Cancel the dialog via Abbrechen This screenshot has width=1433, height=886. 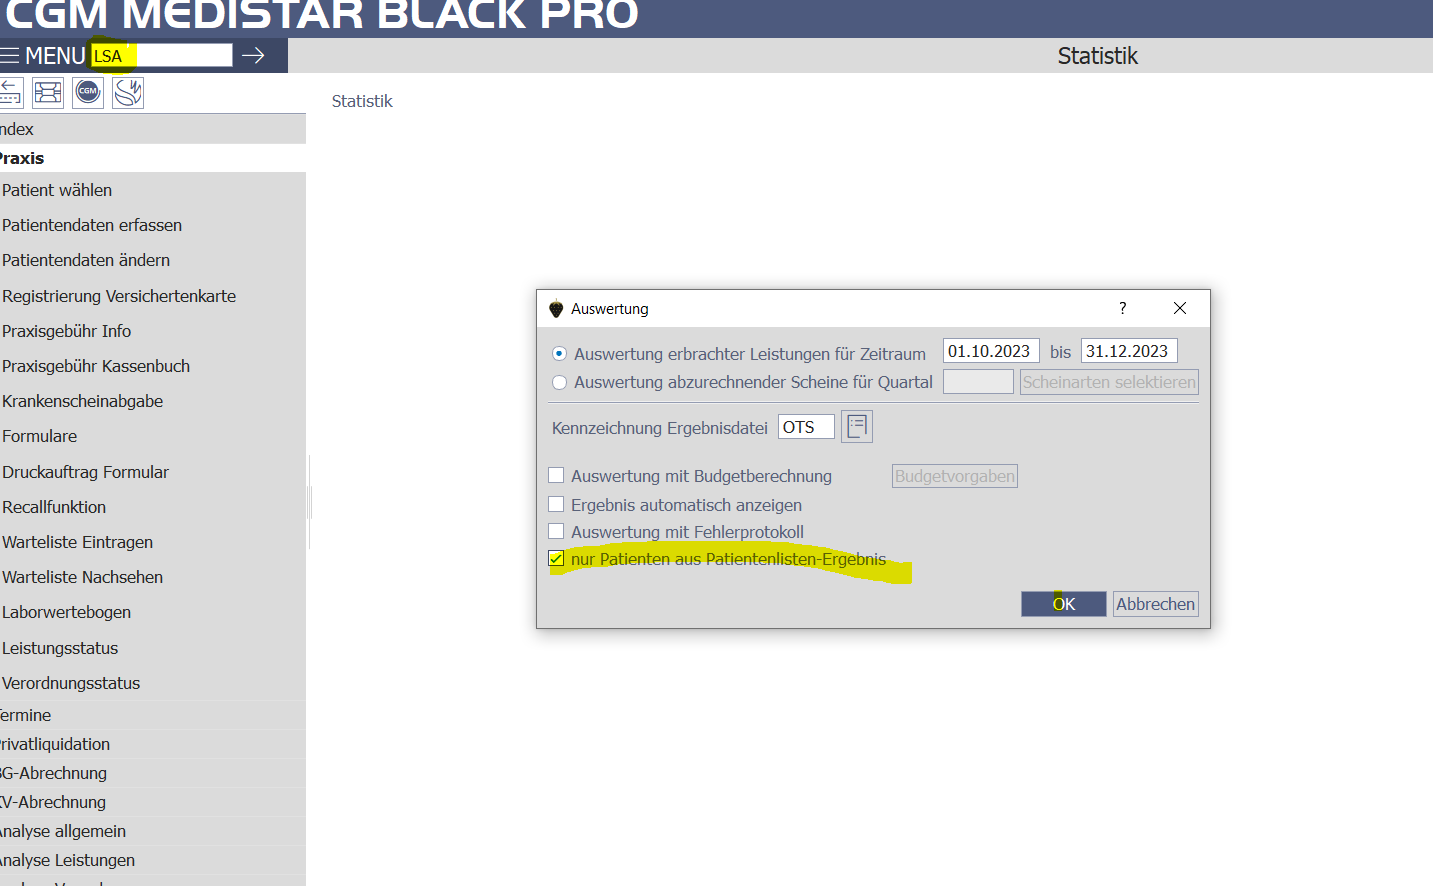1155,604
